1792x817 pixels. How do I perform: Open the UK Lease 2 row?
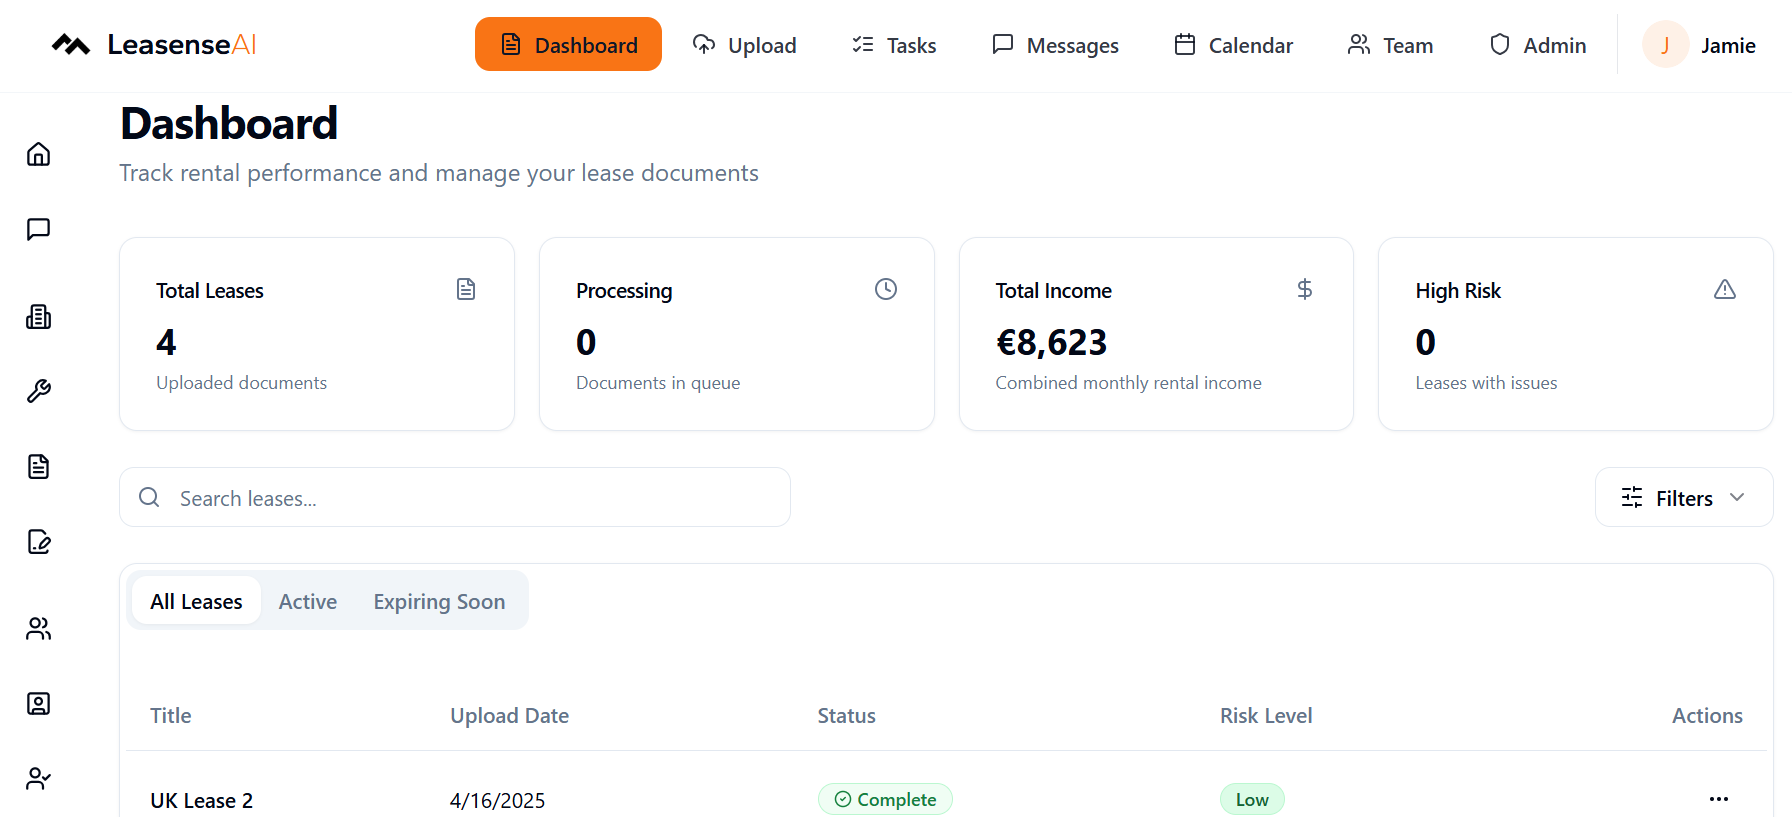point(946,799)
